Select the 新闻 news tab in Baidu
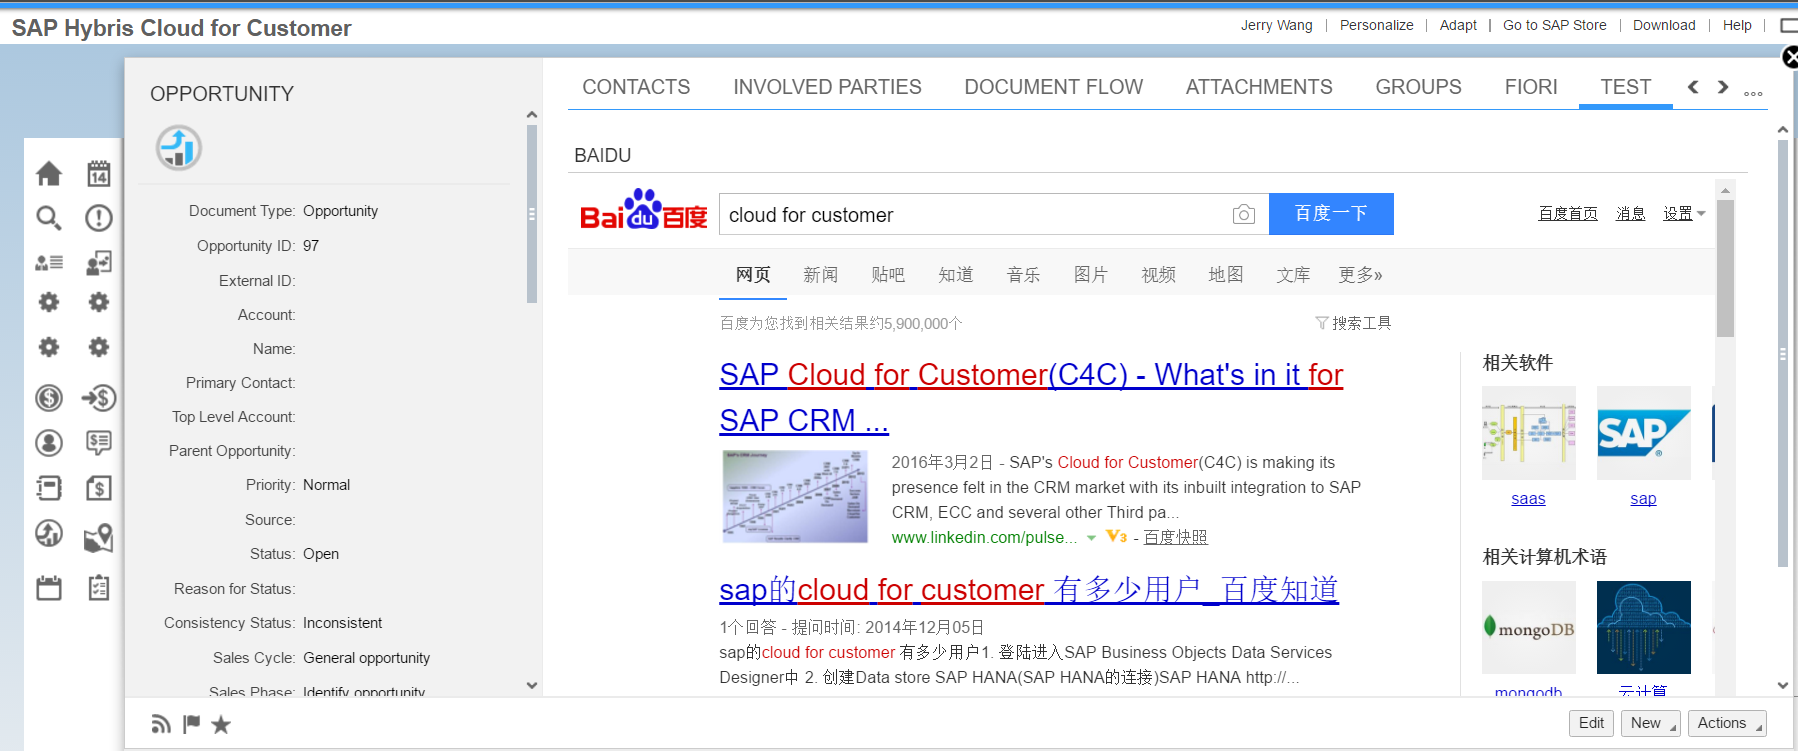 point(820,274)
